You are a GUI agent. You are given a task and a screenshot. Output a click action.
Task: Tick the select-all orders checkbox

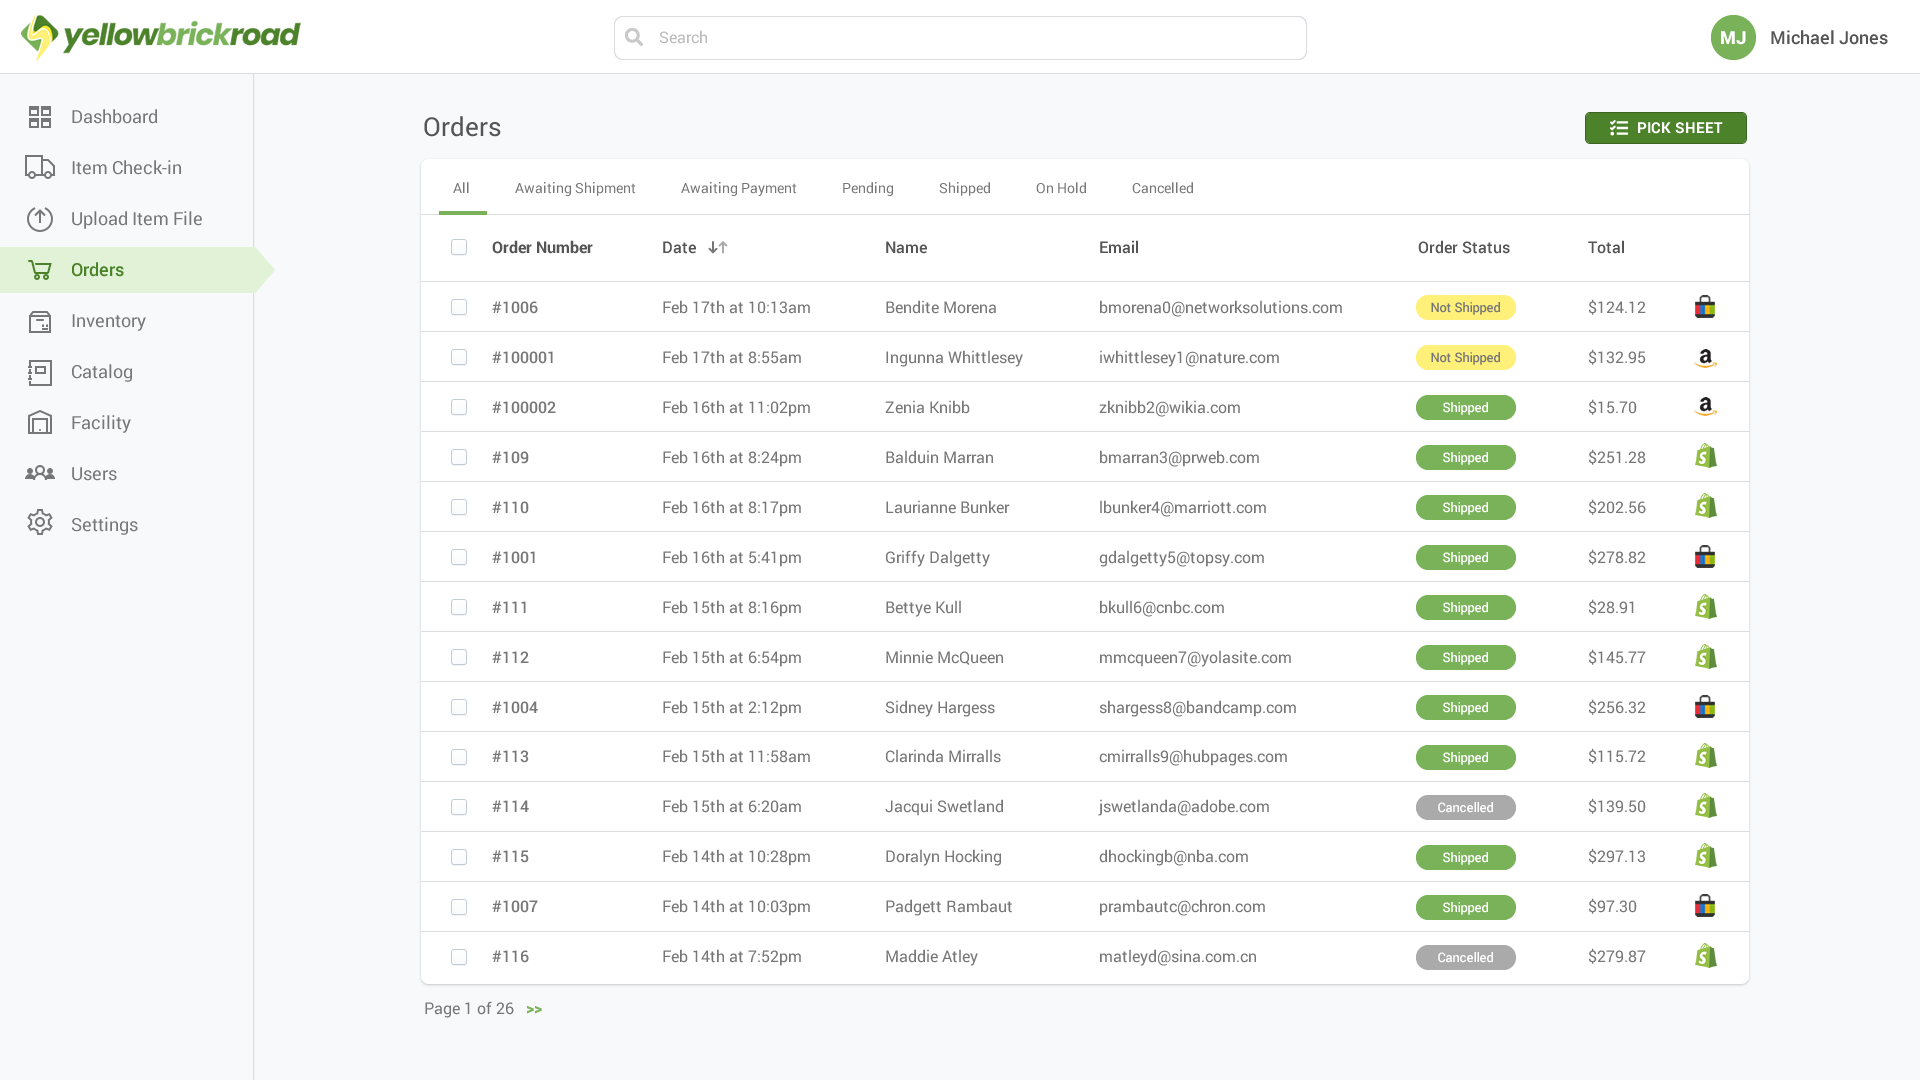459,247
